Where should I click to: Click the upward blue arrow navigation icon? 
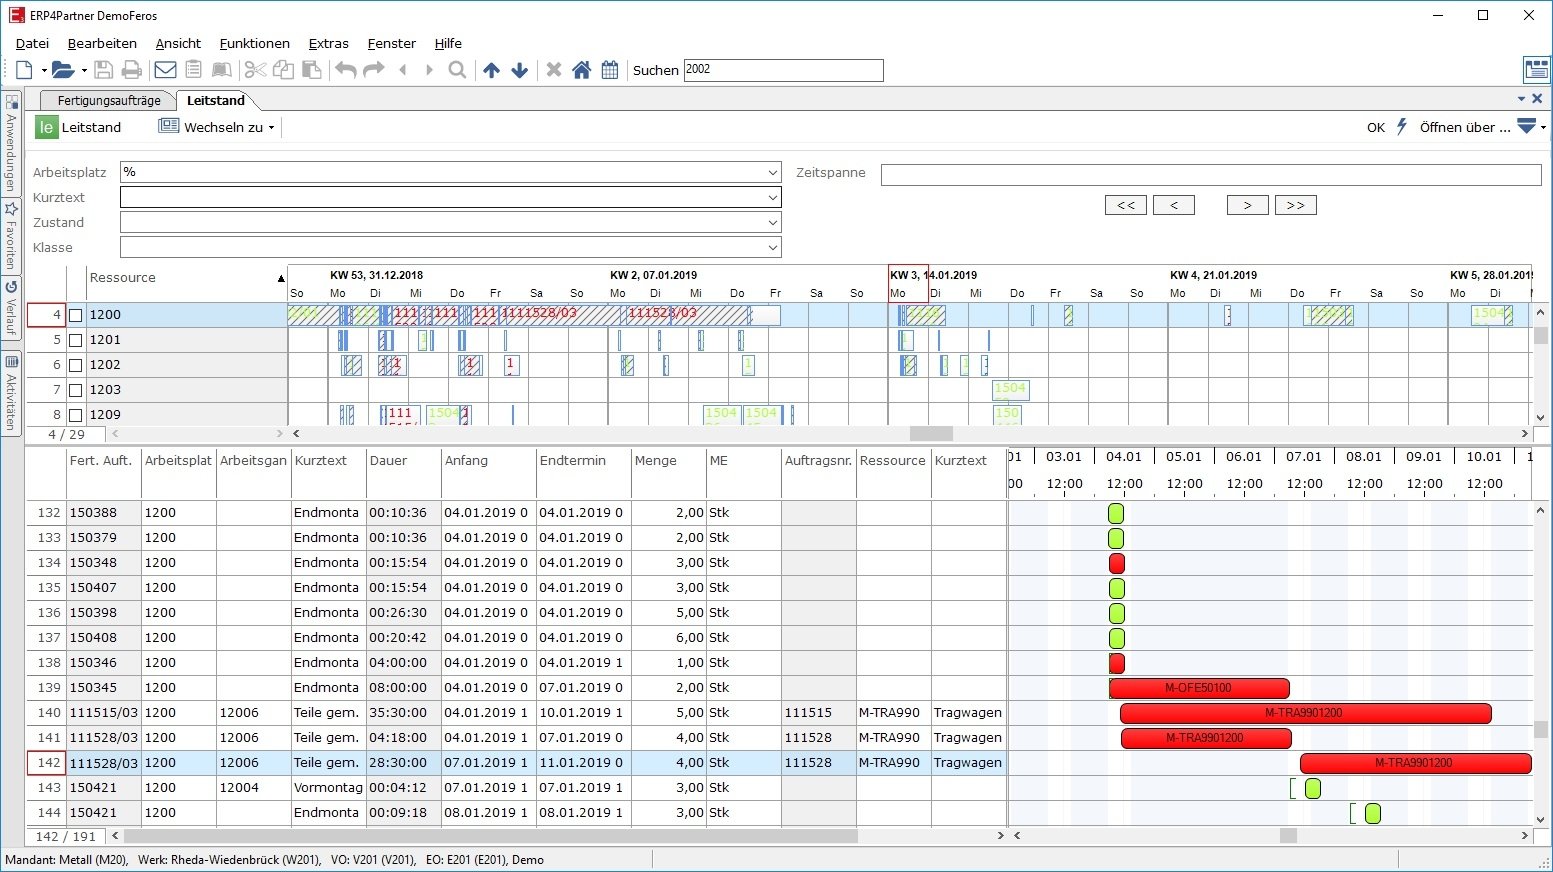tap(491, 70)
